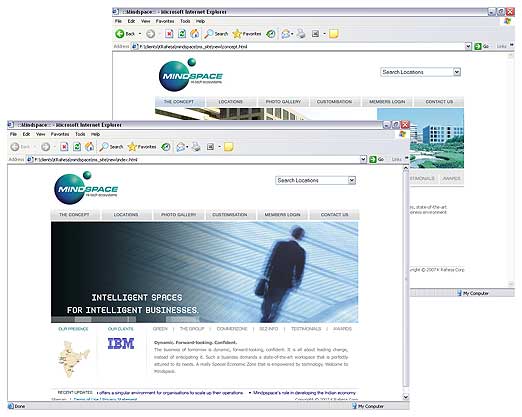Open Tools menu in front index.html window

coord(80,134)
